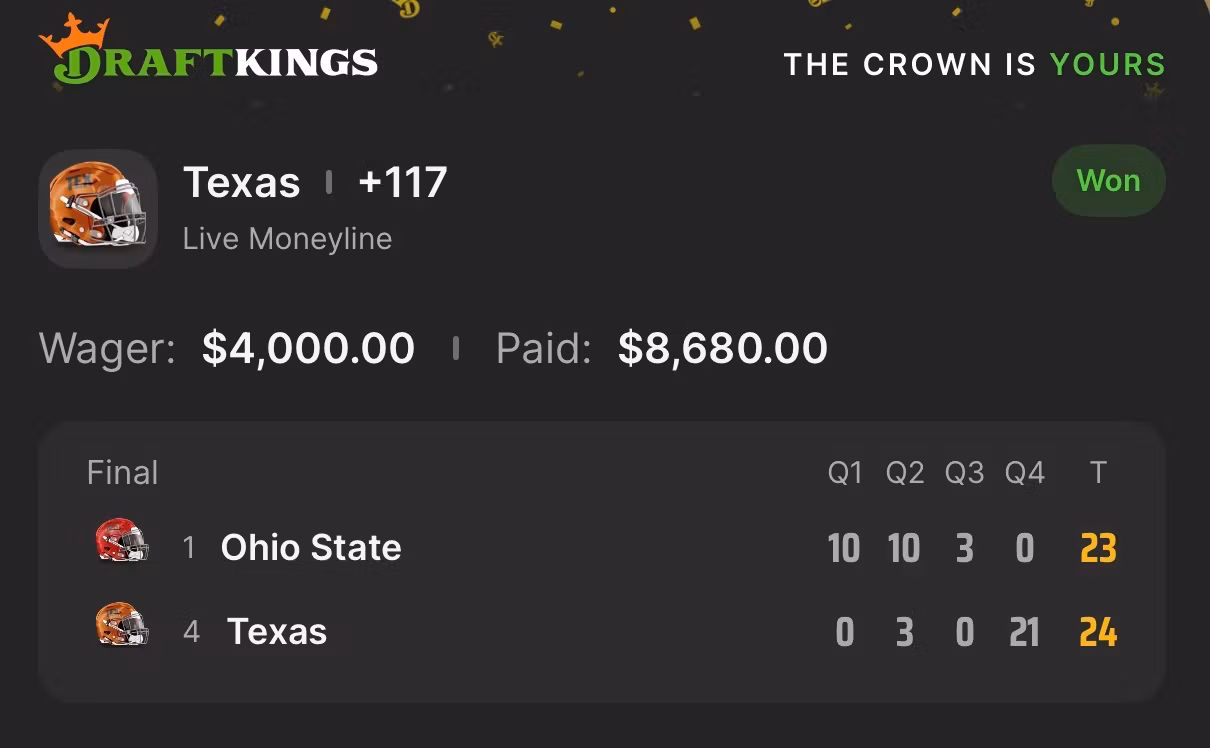Click the Ohio State helmet icon
The image size is (1210, 748).
[122, 541]
